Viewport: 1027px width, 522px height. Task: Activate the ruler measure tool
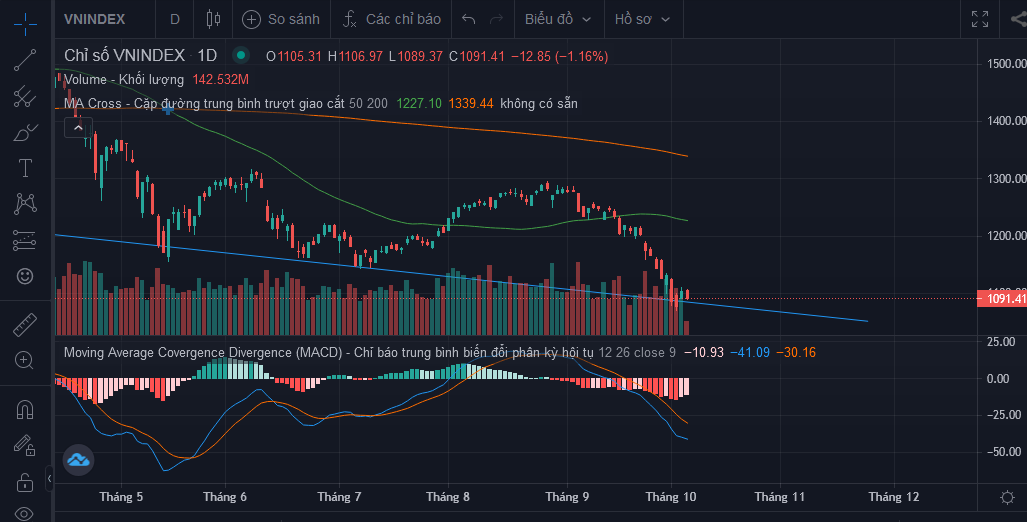click(25, 324)
